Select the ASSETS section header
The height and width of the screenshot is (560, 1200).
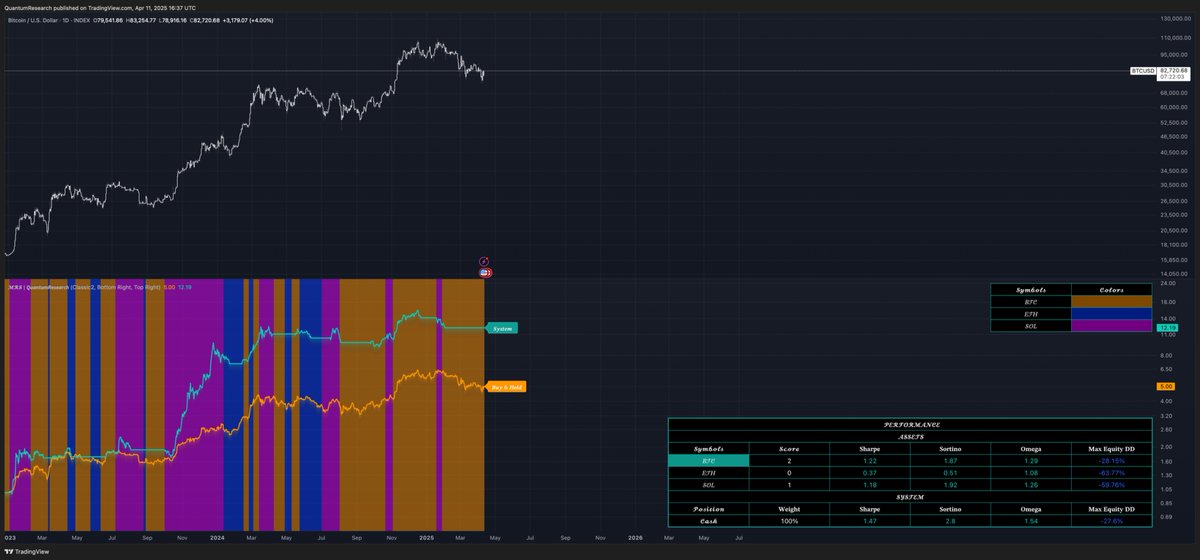coord(910,436)
